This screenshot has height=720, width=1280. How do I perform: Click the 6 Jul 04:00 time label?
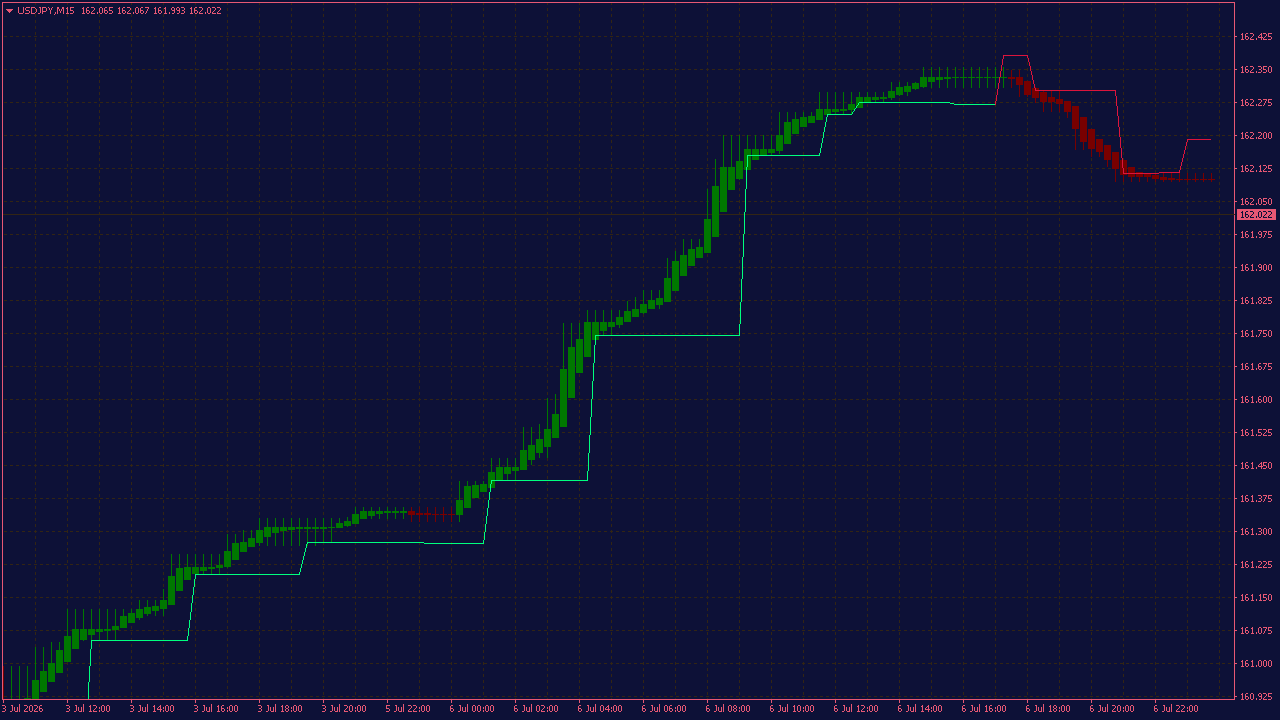point(600,709)
